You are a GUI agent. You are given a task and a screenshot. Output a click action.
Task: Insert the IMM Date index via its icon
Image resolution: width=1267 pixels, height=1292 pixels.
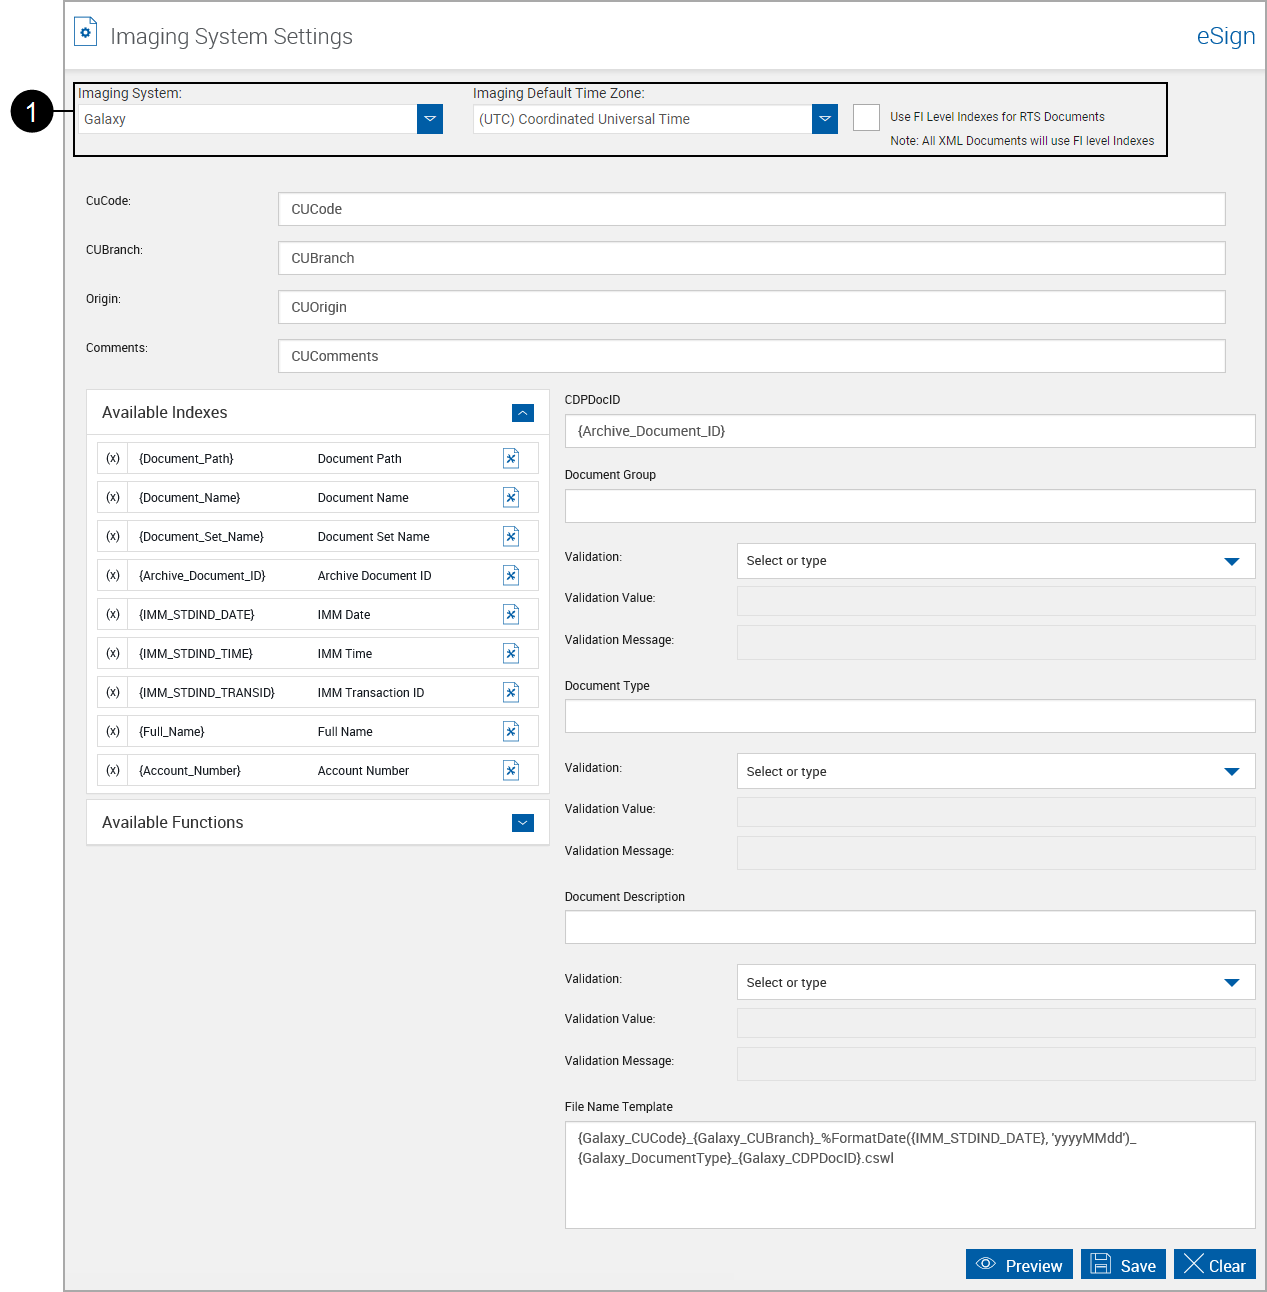[x=511, y=614]
